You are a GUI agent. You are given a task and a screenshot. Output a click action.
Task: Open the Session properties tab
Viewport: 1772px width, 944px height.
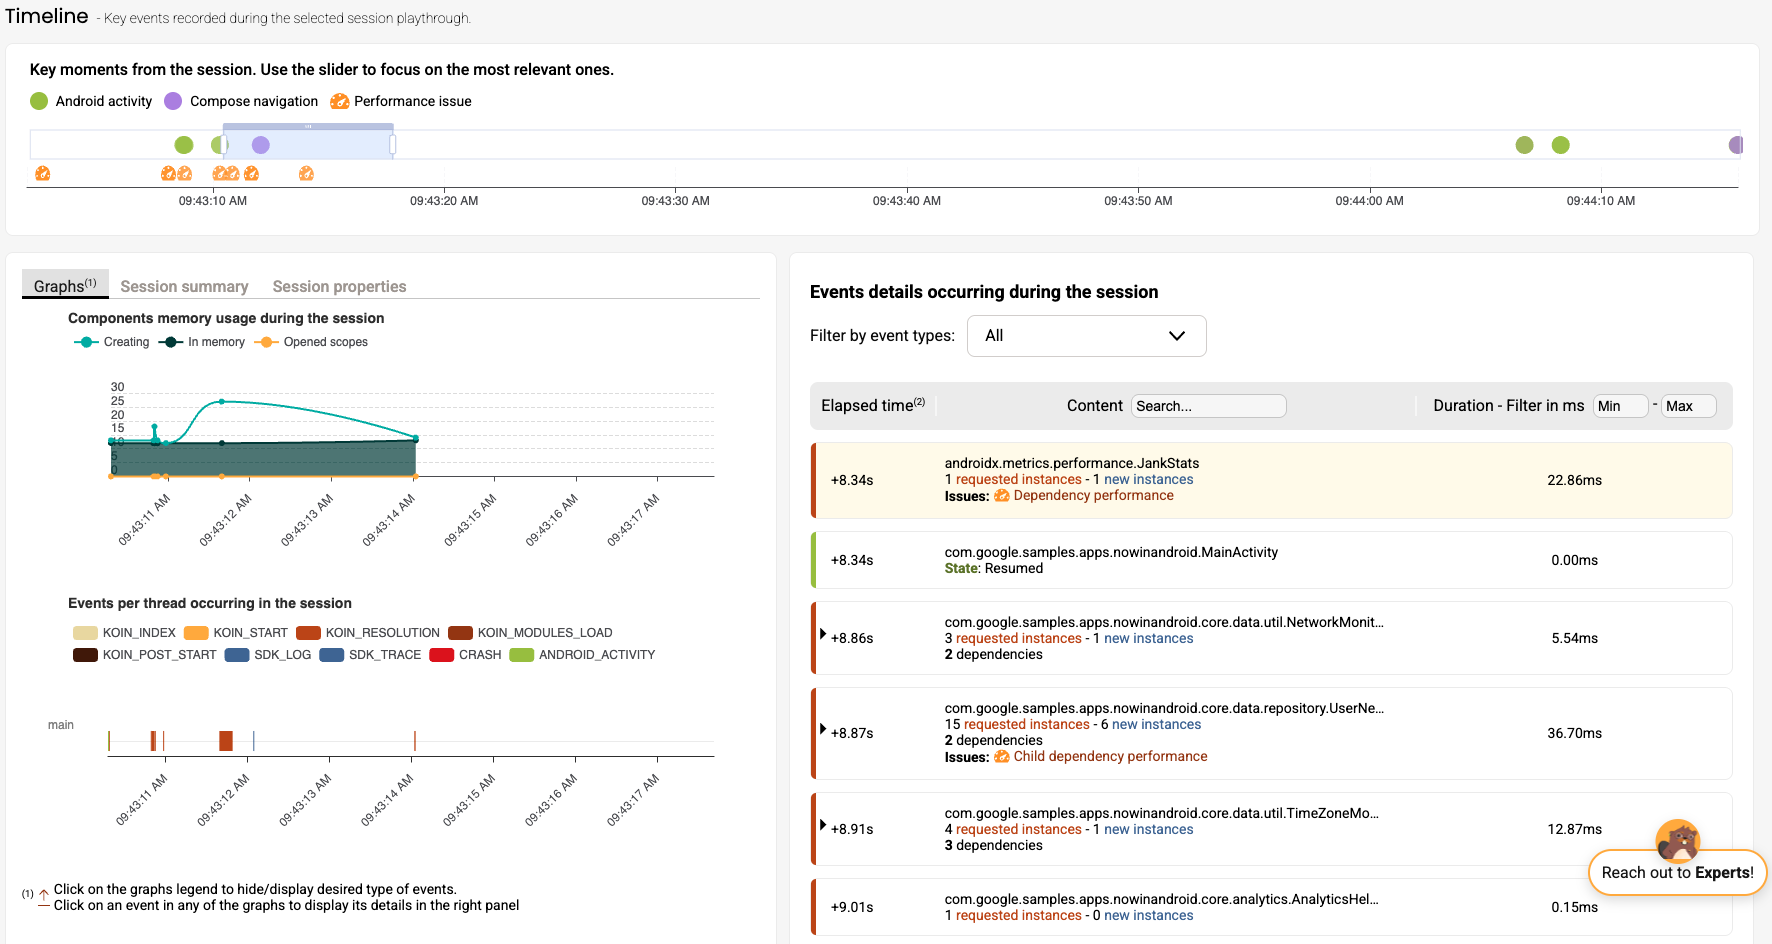point(339,287)
